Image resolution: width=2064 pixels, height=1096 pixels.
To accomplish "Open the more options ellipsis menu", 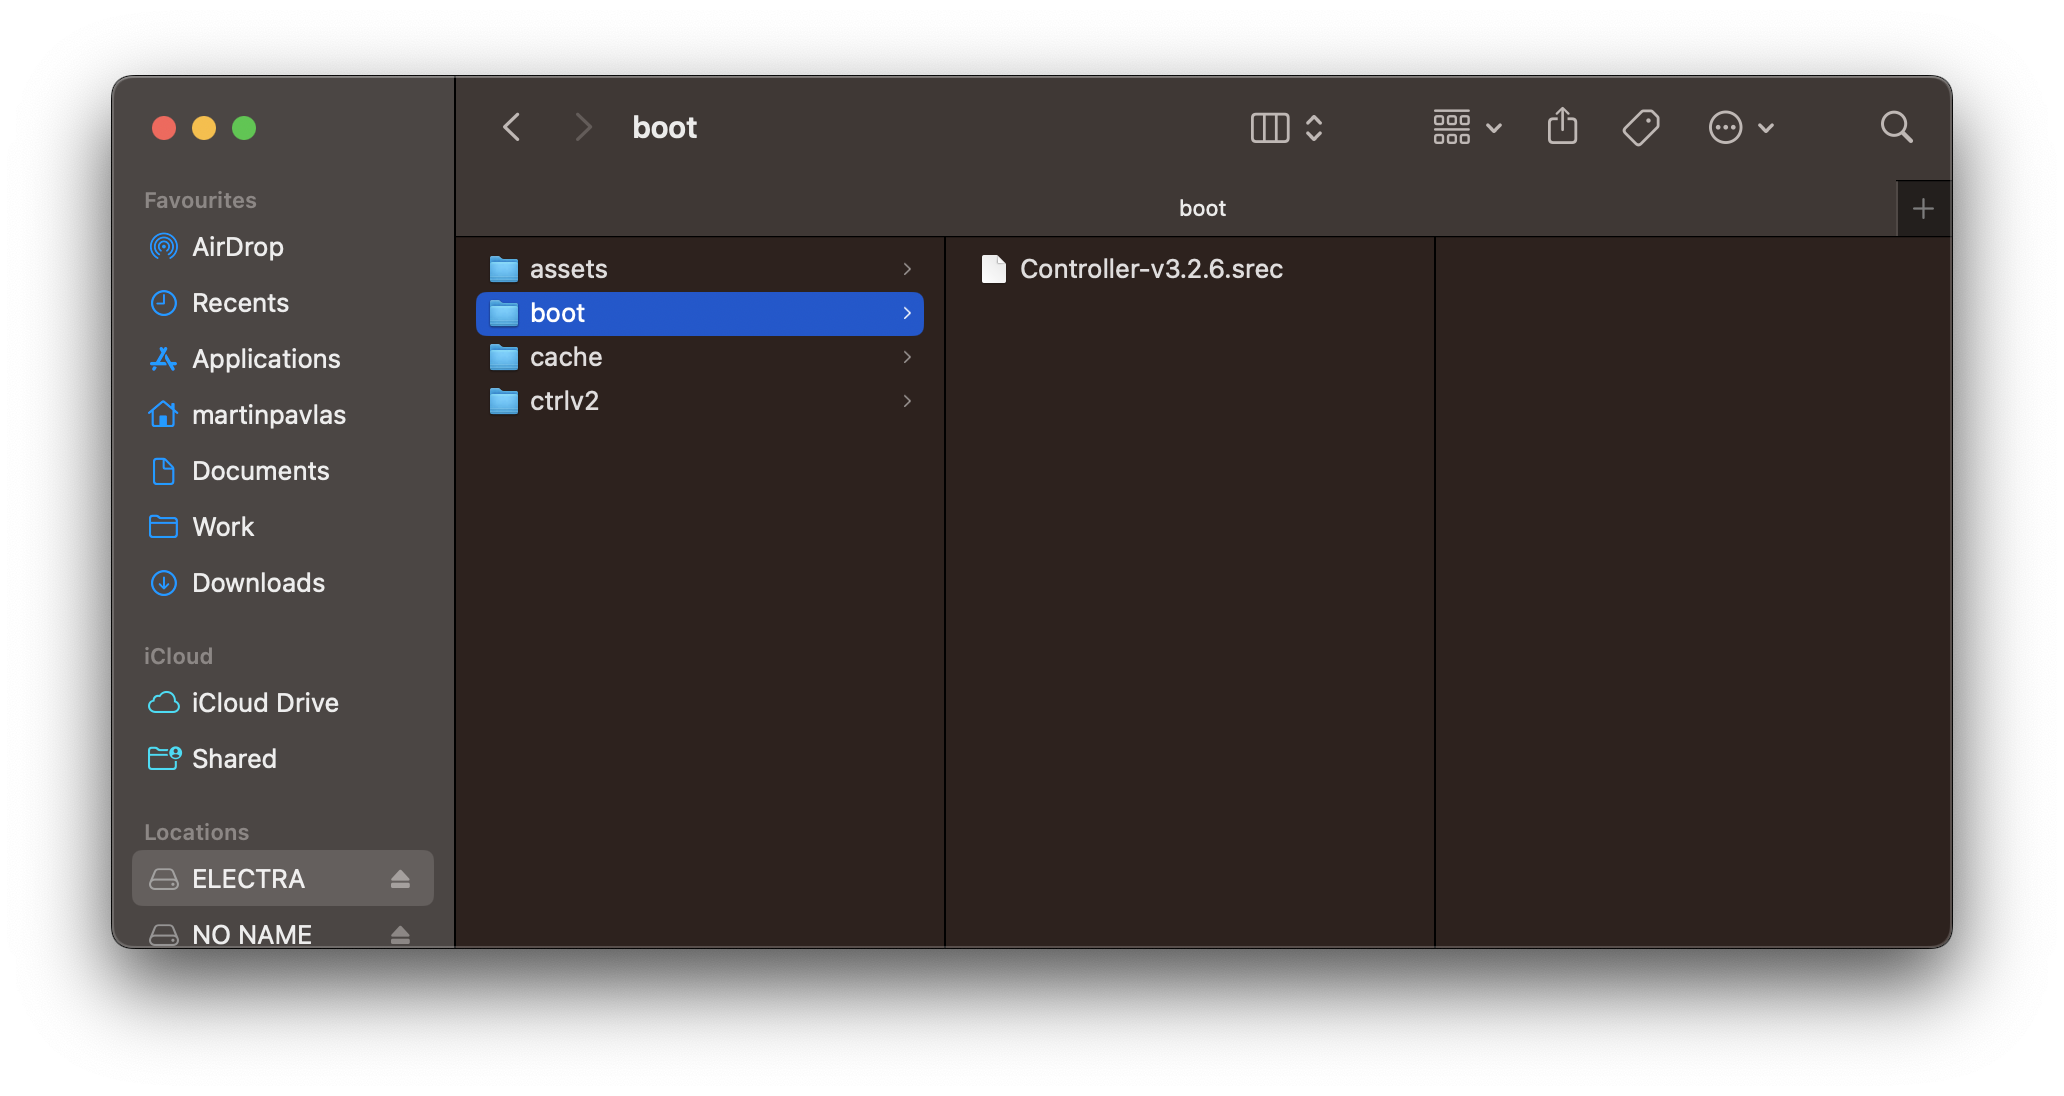I will click(x=1740, y=127).
